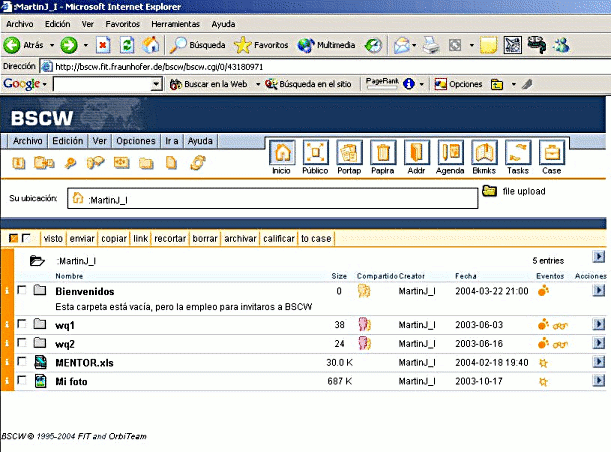Open the Papira trash icon

click(383, 153)
